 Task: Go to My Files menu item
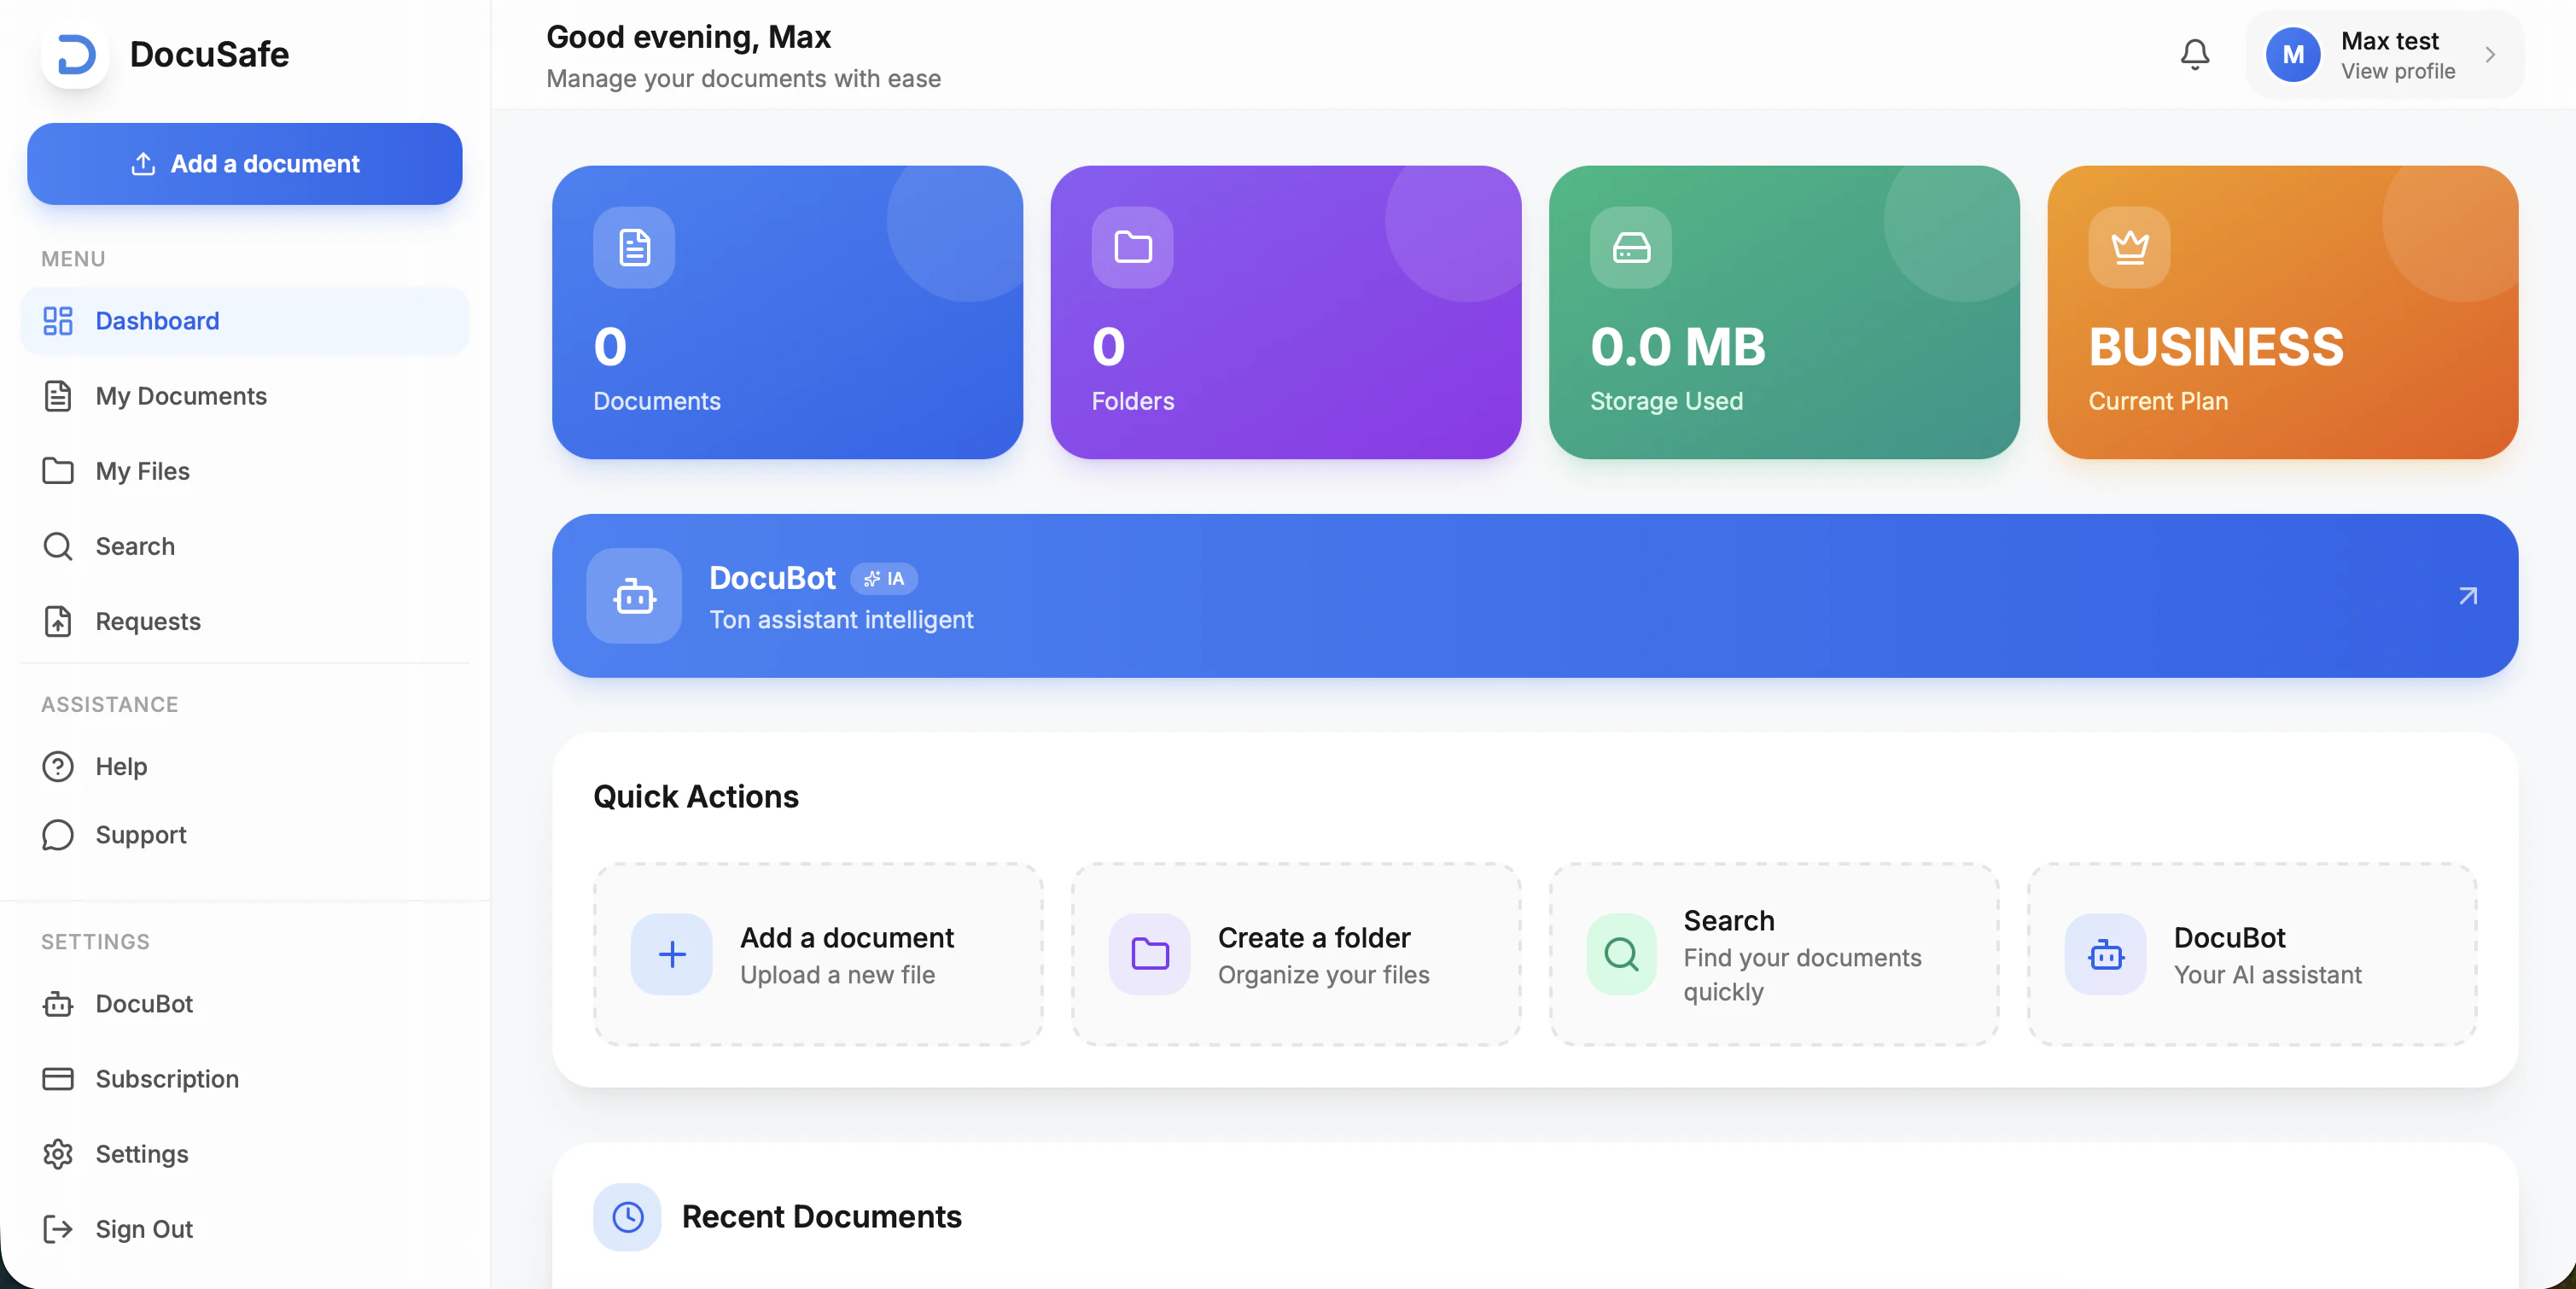[142, 471]
